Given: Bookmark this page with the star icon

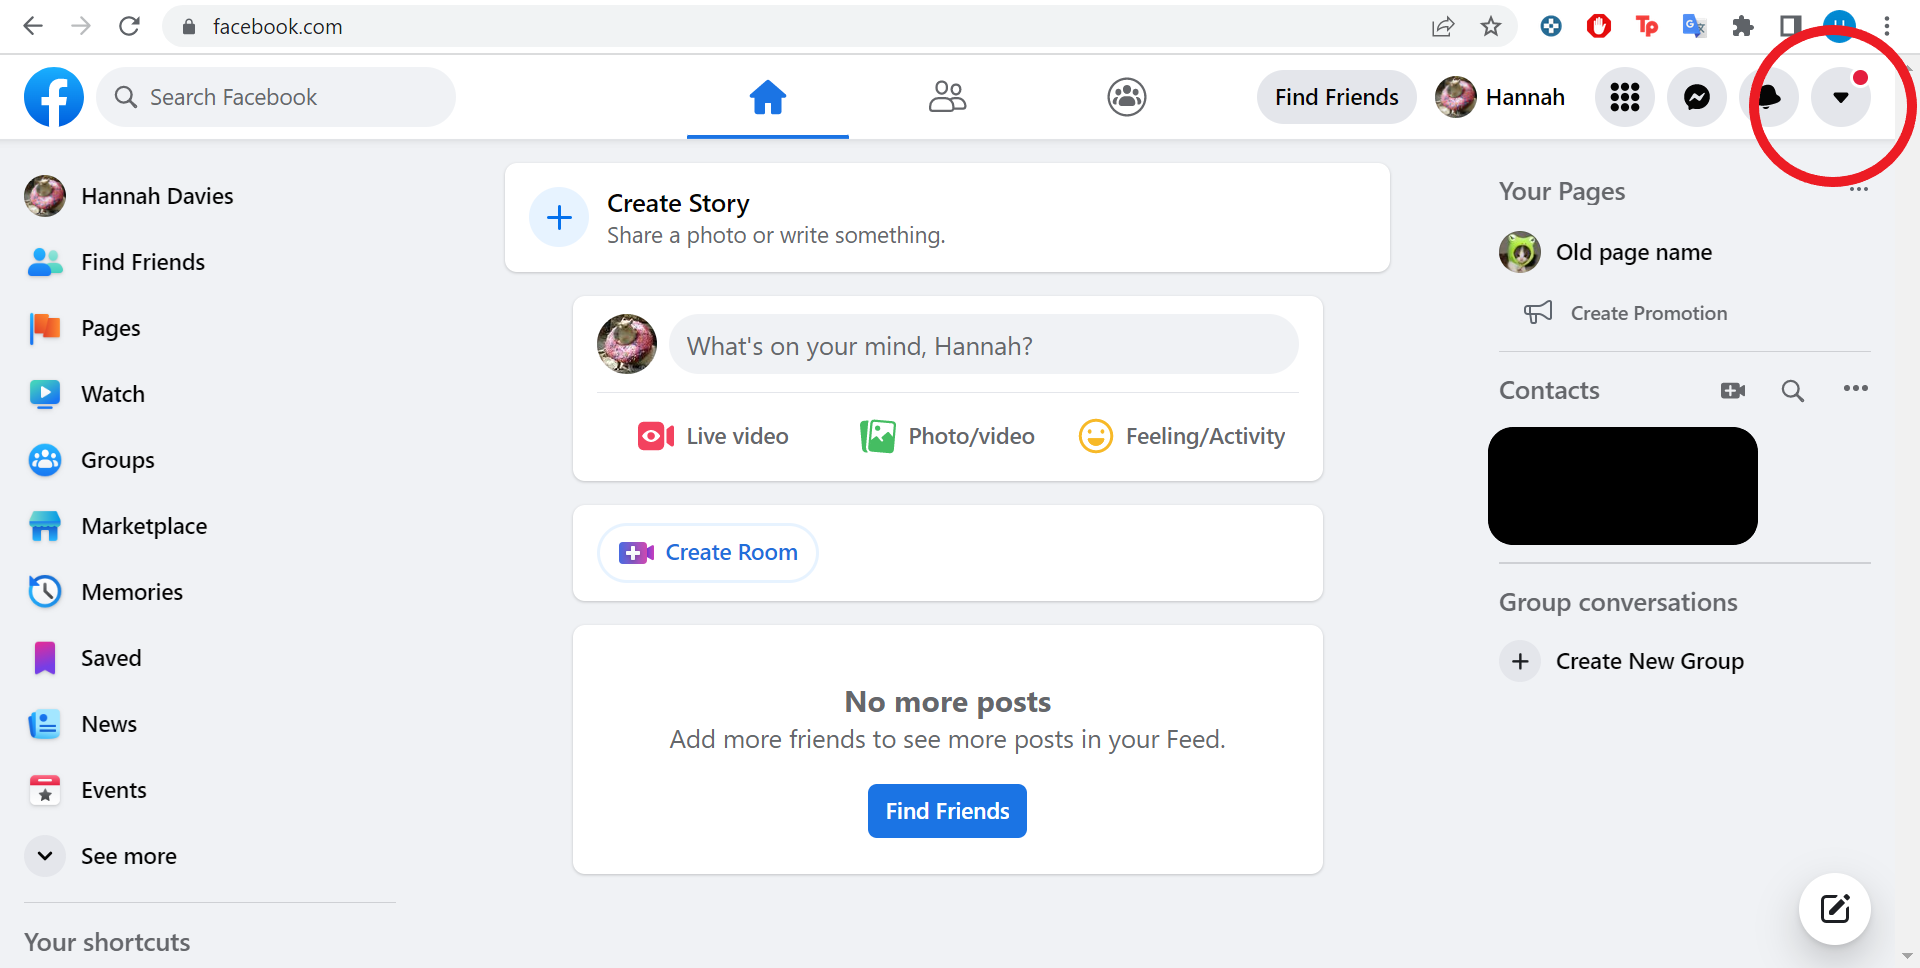Looking at the screenshot, I should click(x=1491, y=26).
